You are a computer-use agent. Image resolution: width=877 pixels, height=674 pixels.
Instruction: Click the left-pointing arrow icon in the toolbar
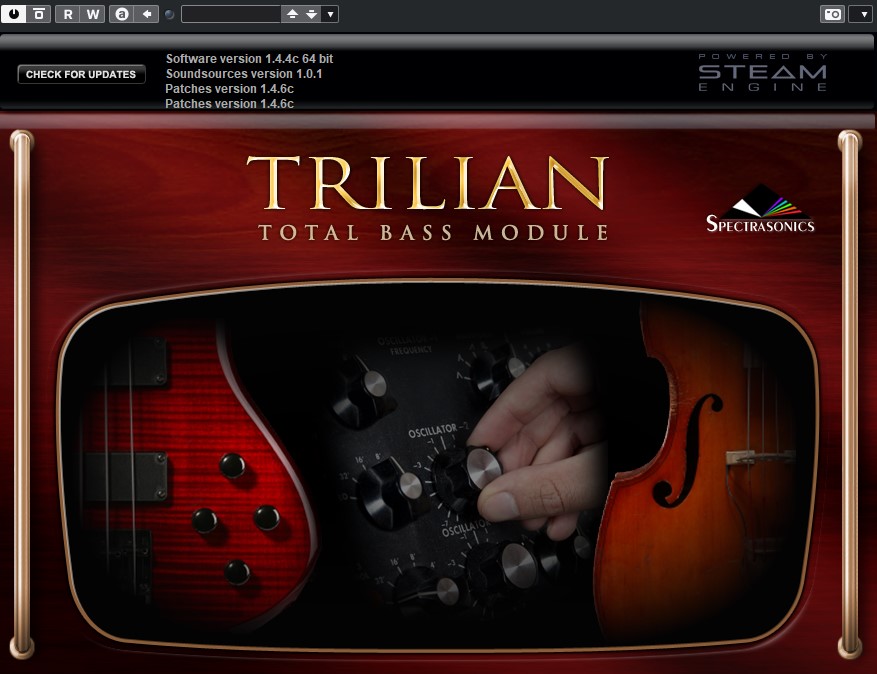(x=147, y=14)
